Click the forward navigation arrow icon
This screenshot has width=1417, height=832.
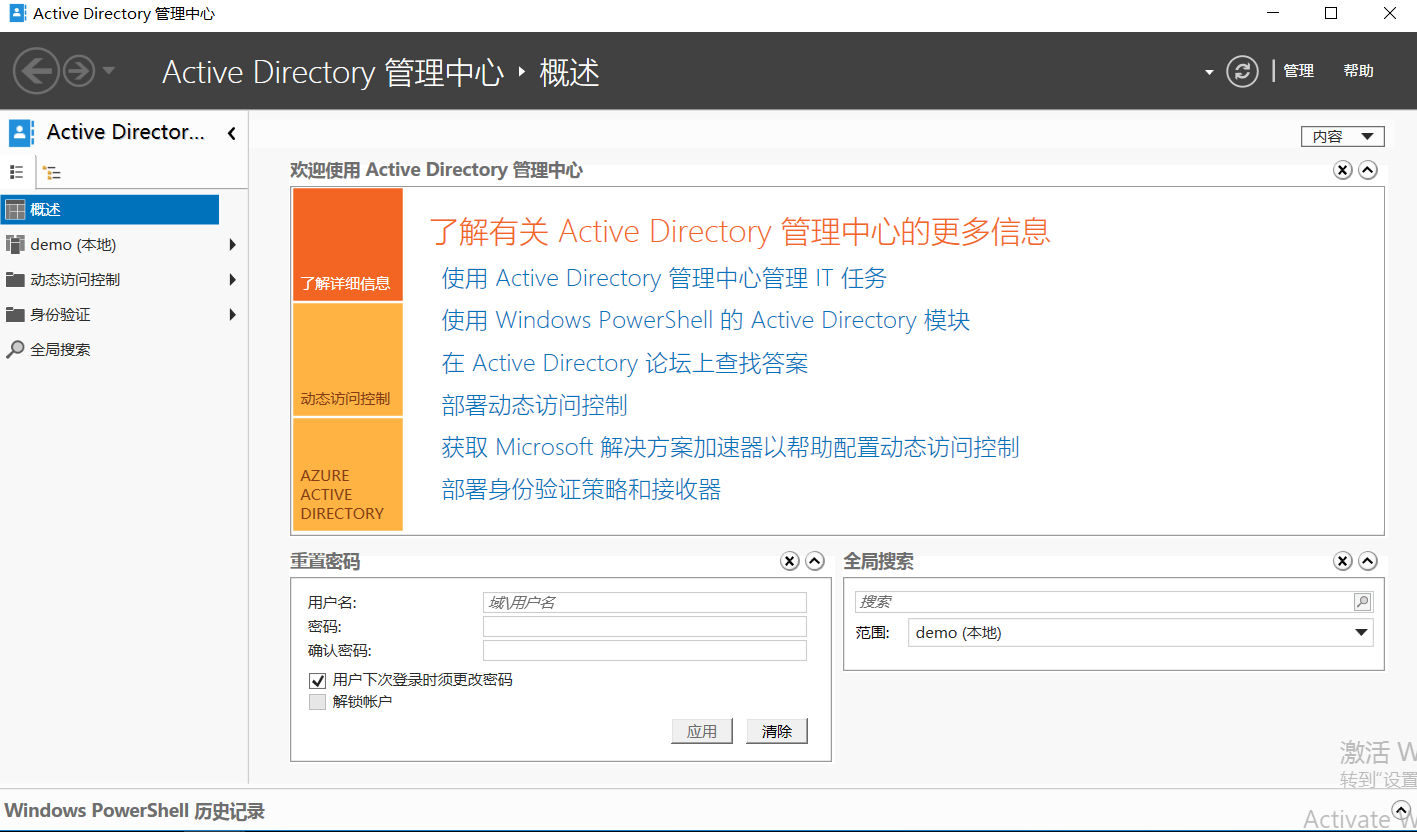coord(79,71)
